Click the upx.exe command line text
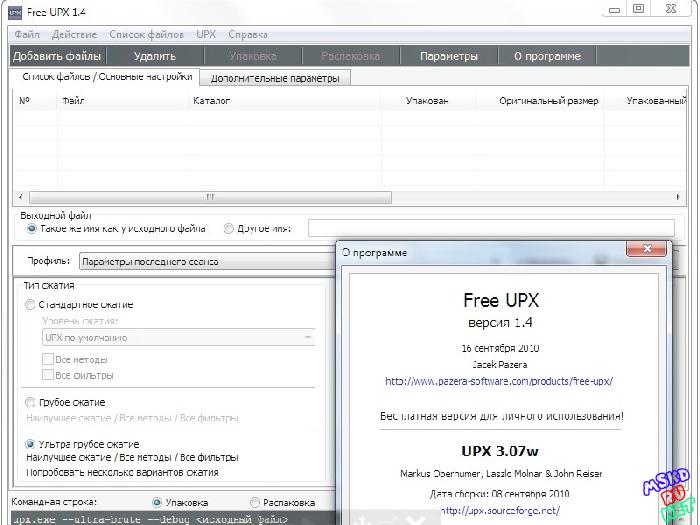 [x=150, y=520]
